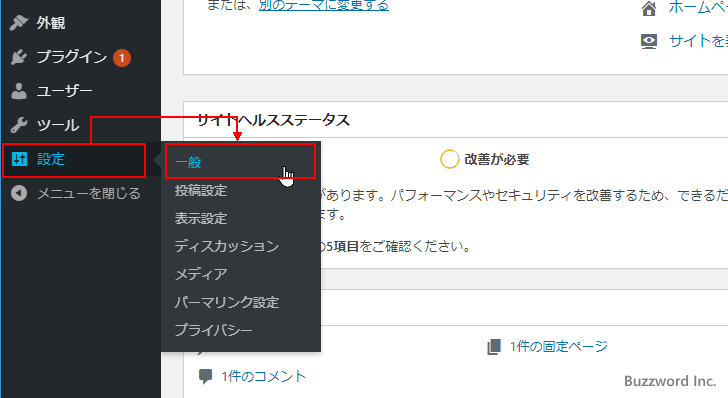
Task: Click the monitor icon beside サイトを
Action: [x=649, y=41]
